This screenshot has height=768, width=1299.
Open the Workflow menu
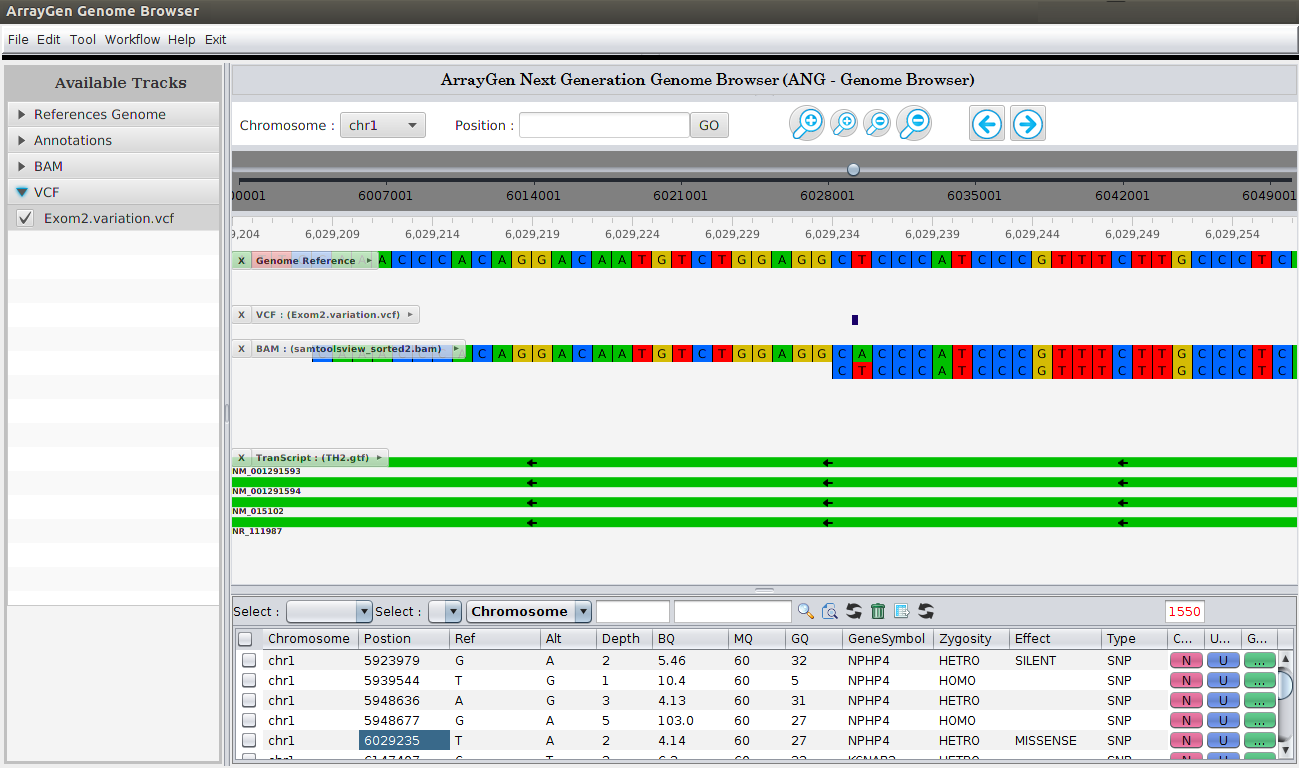(x=132, y=39)
